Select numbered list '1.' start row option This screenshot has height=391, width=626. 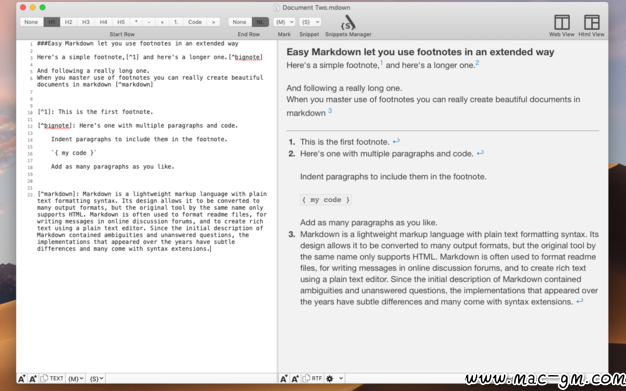click(x=176, y=22)
